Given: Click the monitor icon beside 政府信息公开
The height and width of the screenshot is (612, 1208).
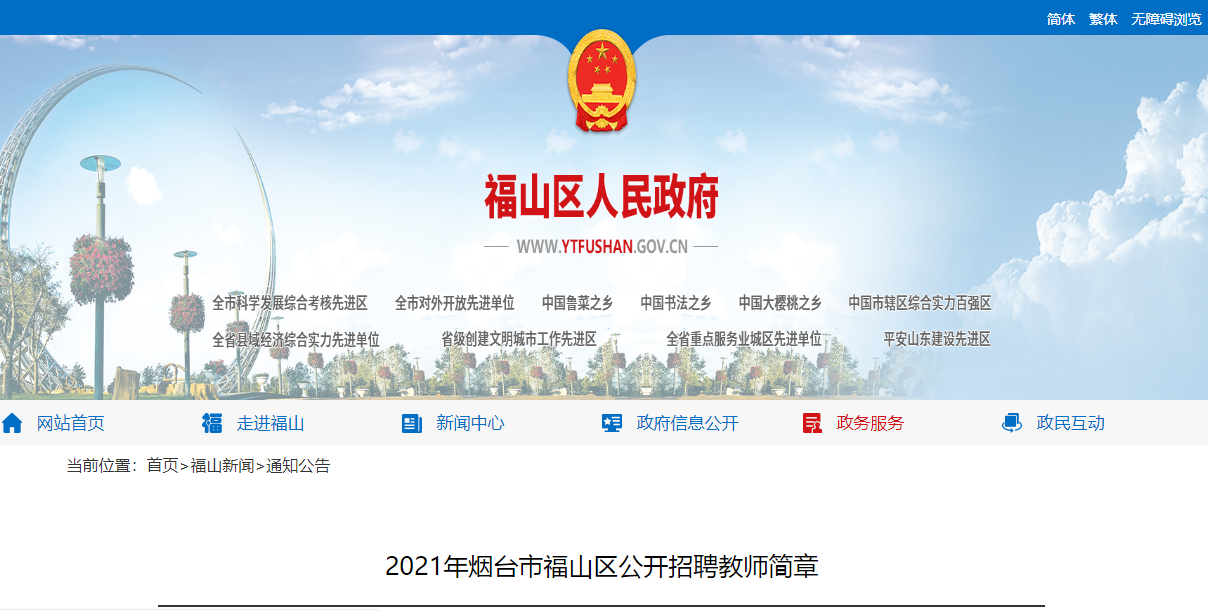Looking at the screenshot, I should [x=612, y=423].
